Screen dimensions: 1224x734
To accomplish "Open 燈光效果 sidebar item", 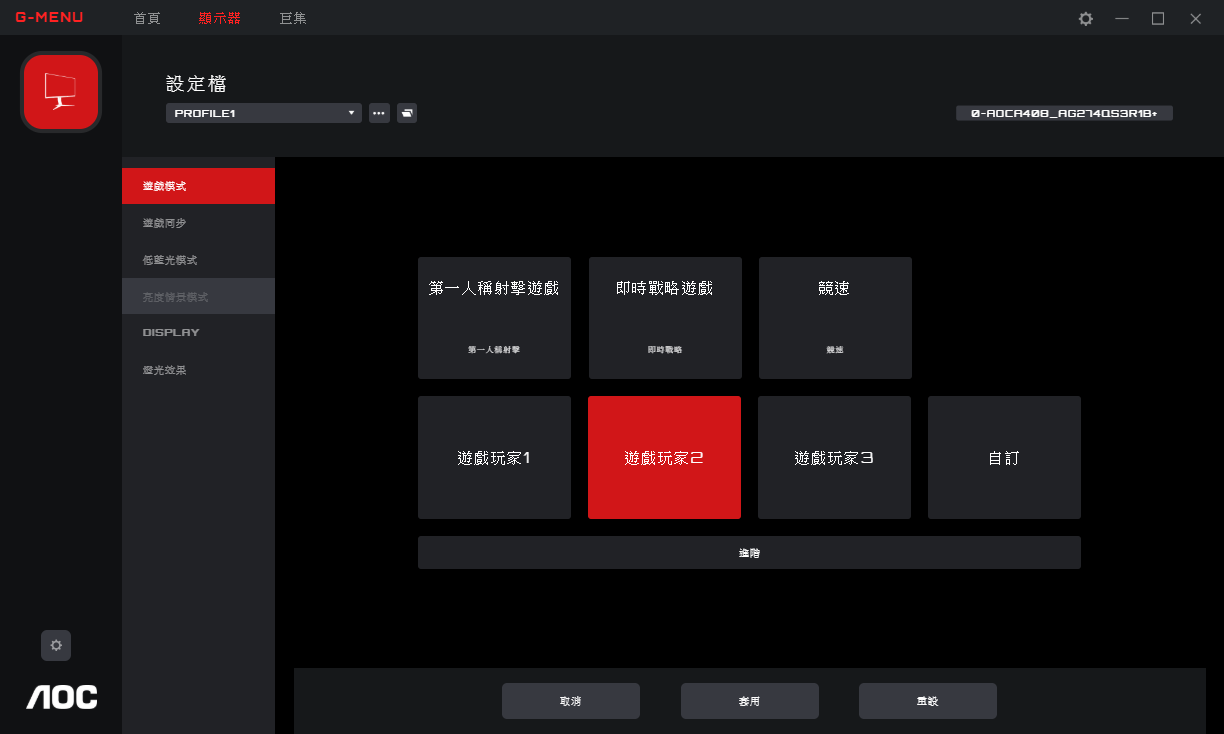I will (x=198, y=370).
